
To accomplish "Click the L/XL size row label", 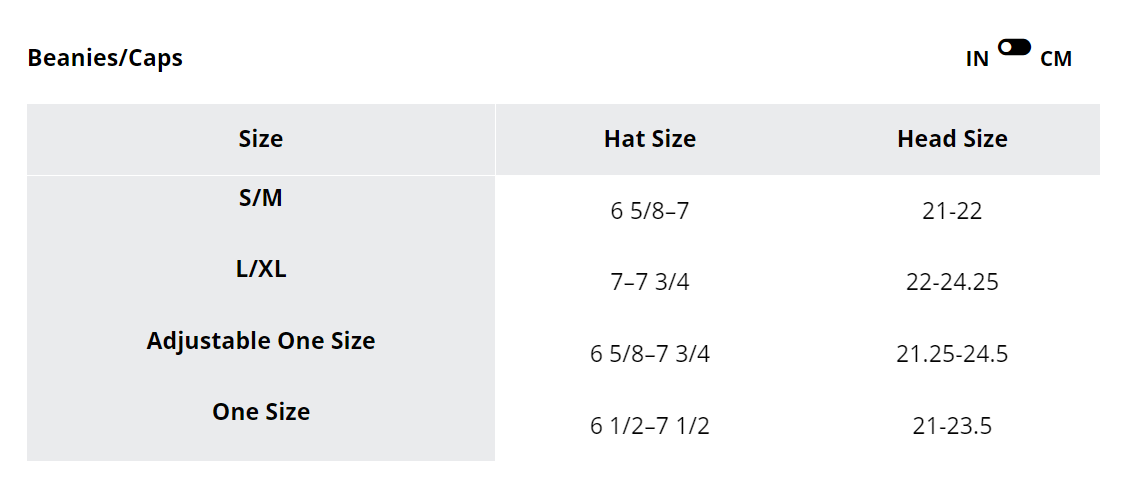I will pos(261,269).
